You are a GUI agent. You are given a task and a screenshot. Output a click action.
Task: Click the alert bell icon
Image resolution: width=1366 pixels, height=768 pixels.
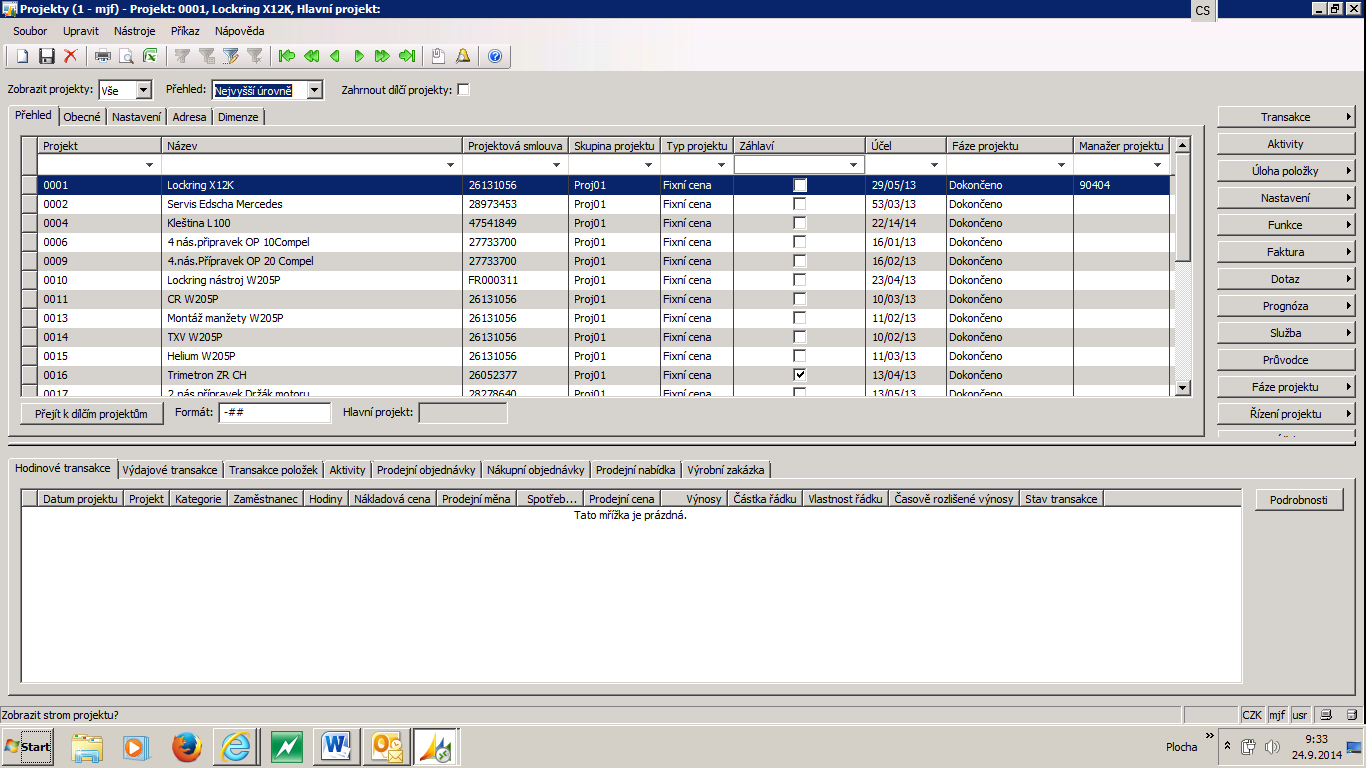(462, 56)
